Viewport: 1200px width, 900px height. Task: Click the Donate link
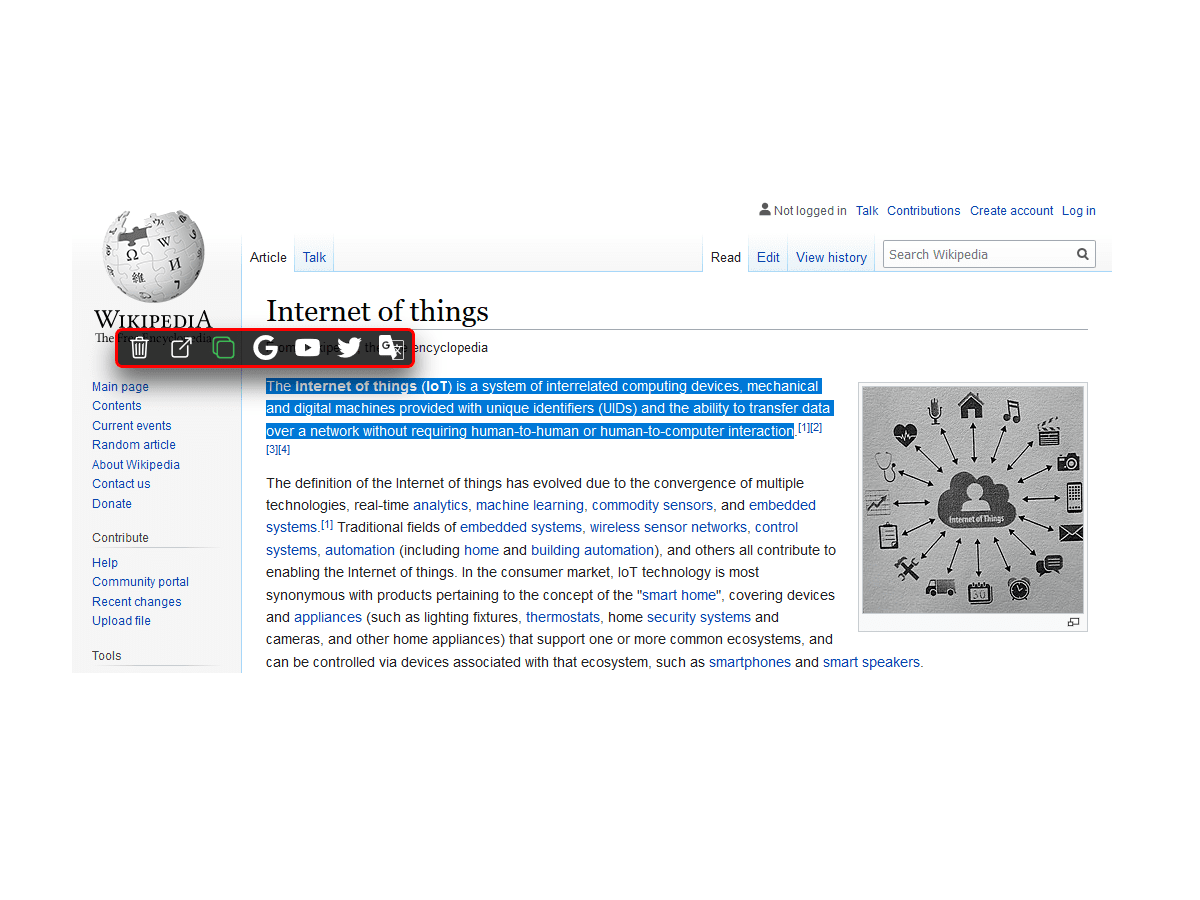112,504
